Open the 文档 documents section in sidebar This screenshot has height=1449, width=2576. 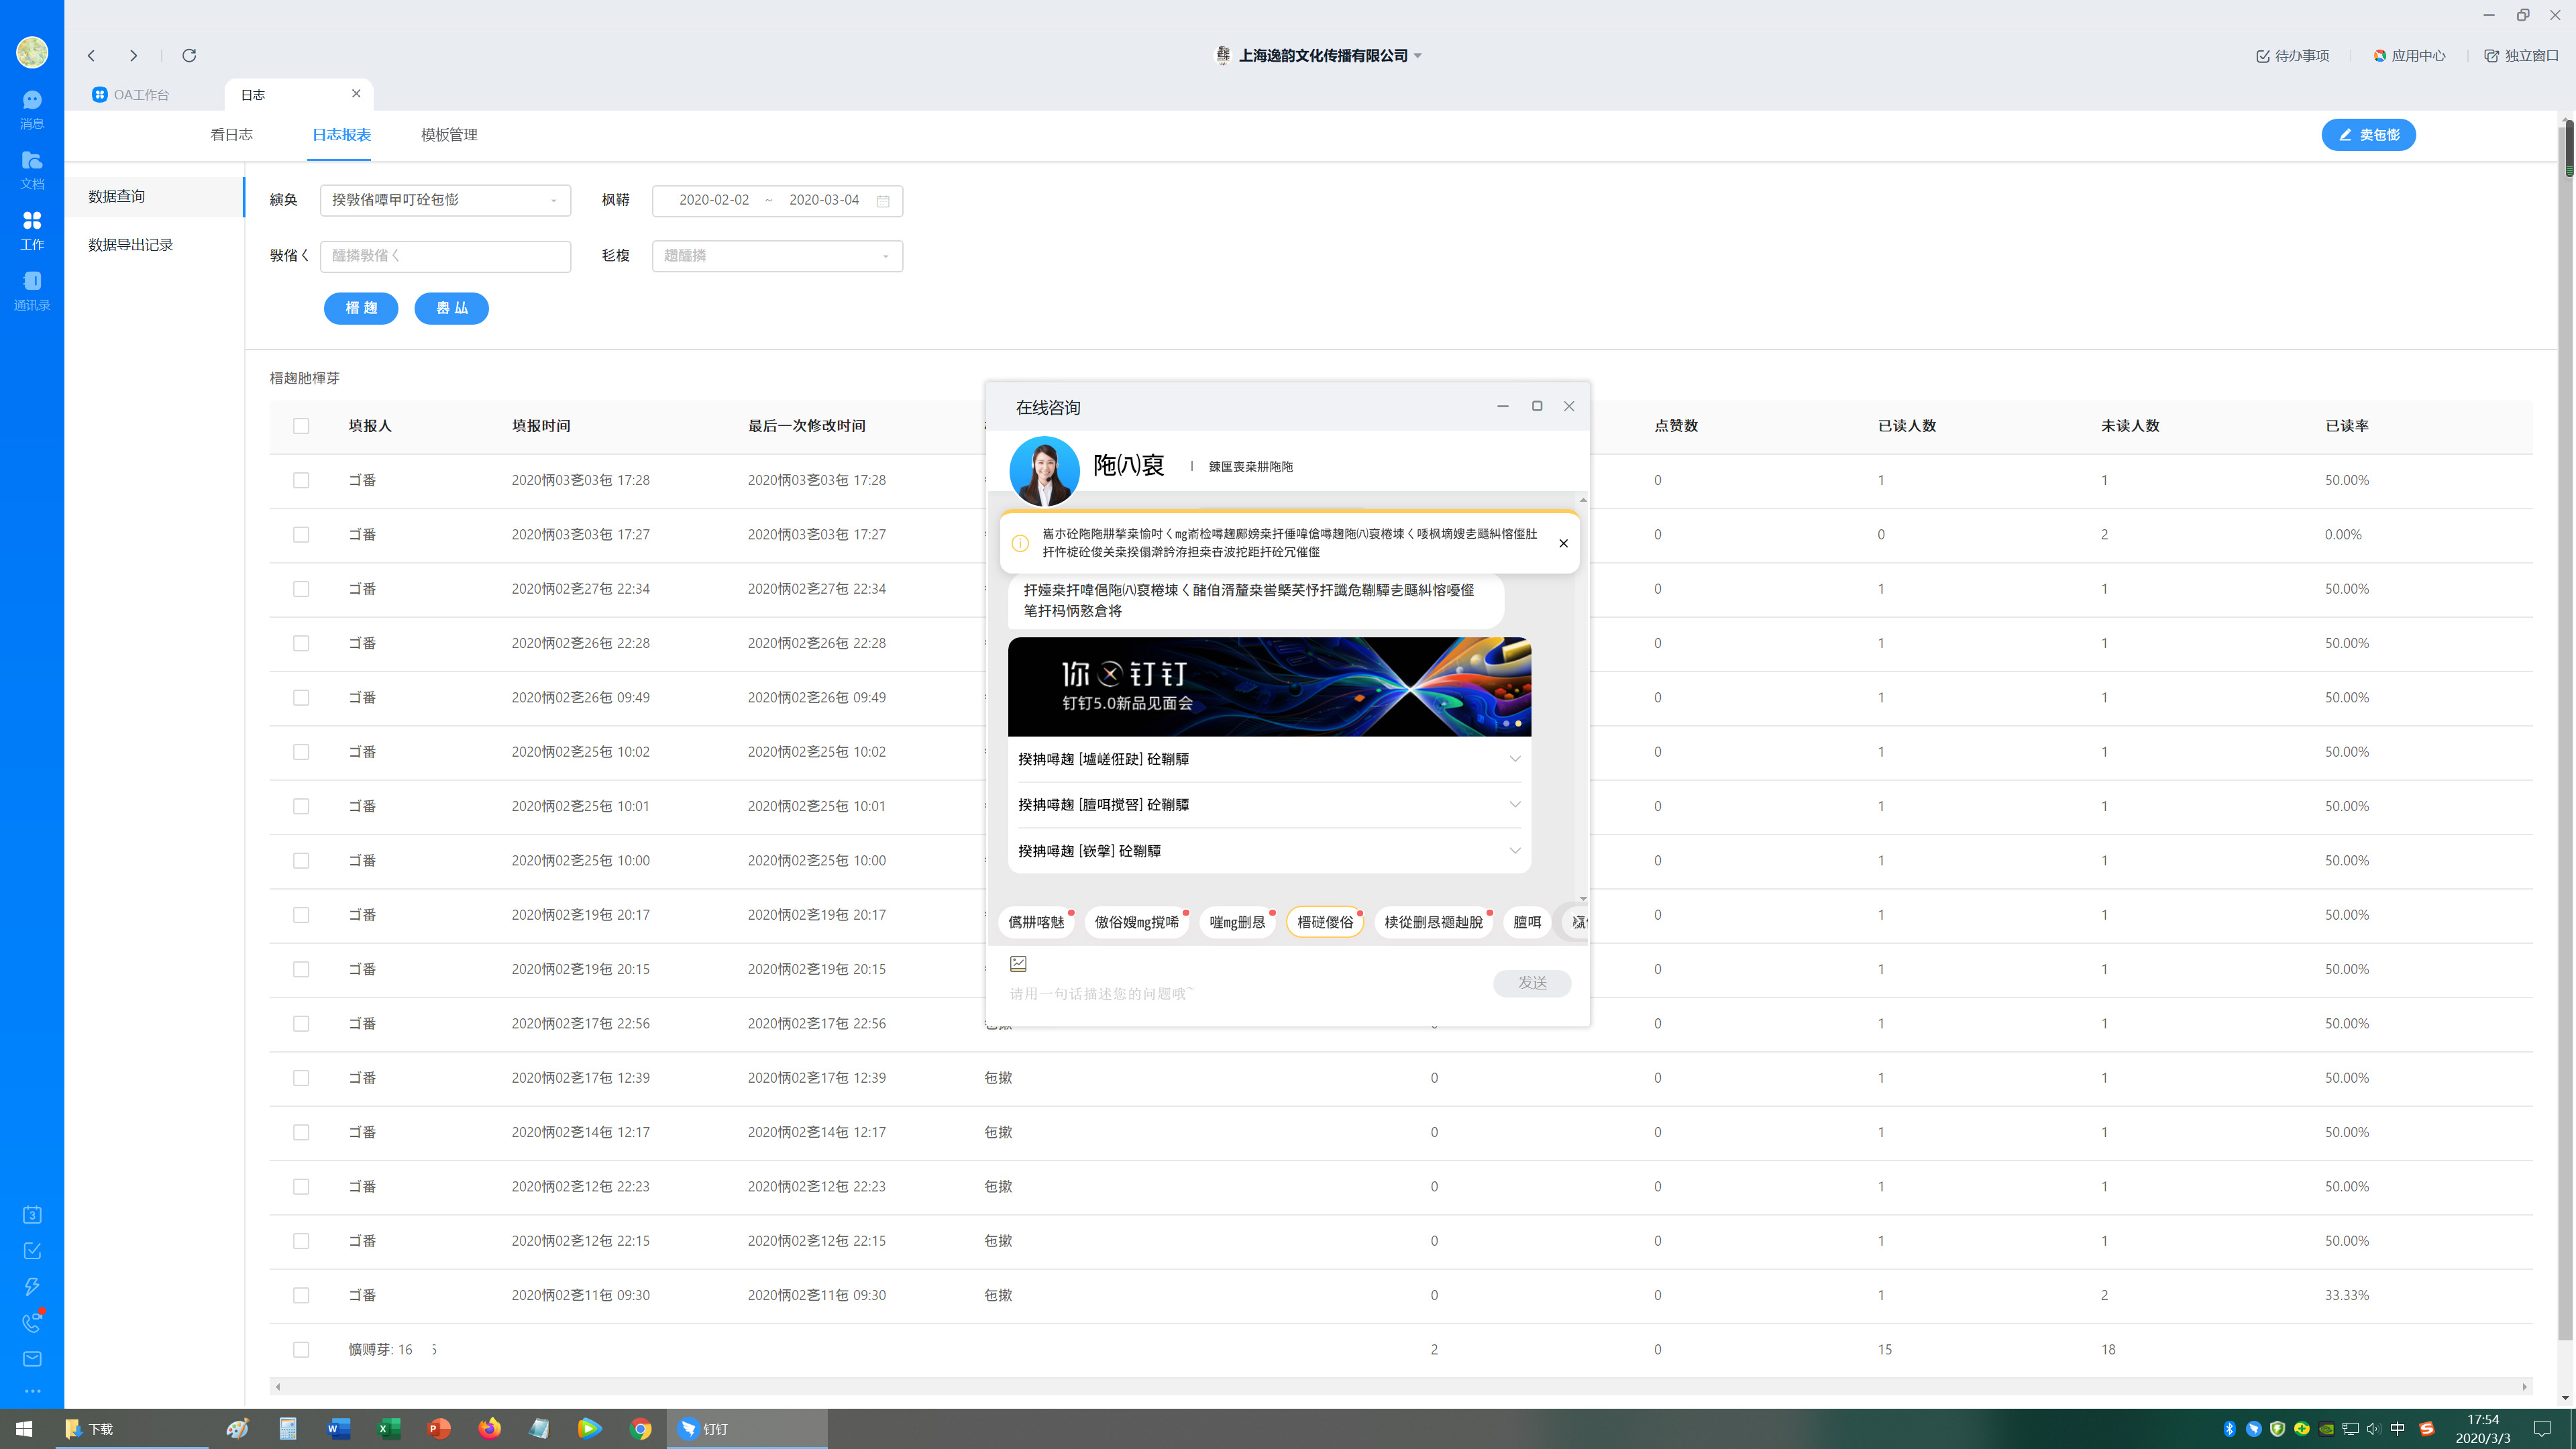click(x=32, y=170)
